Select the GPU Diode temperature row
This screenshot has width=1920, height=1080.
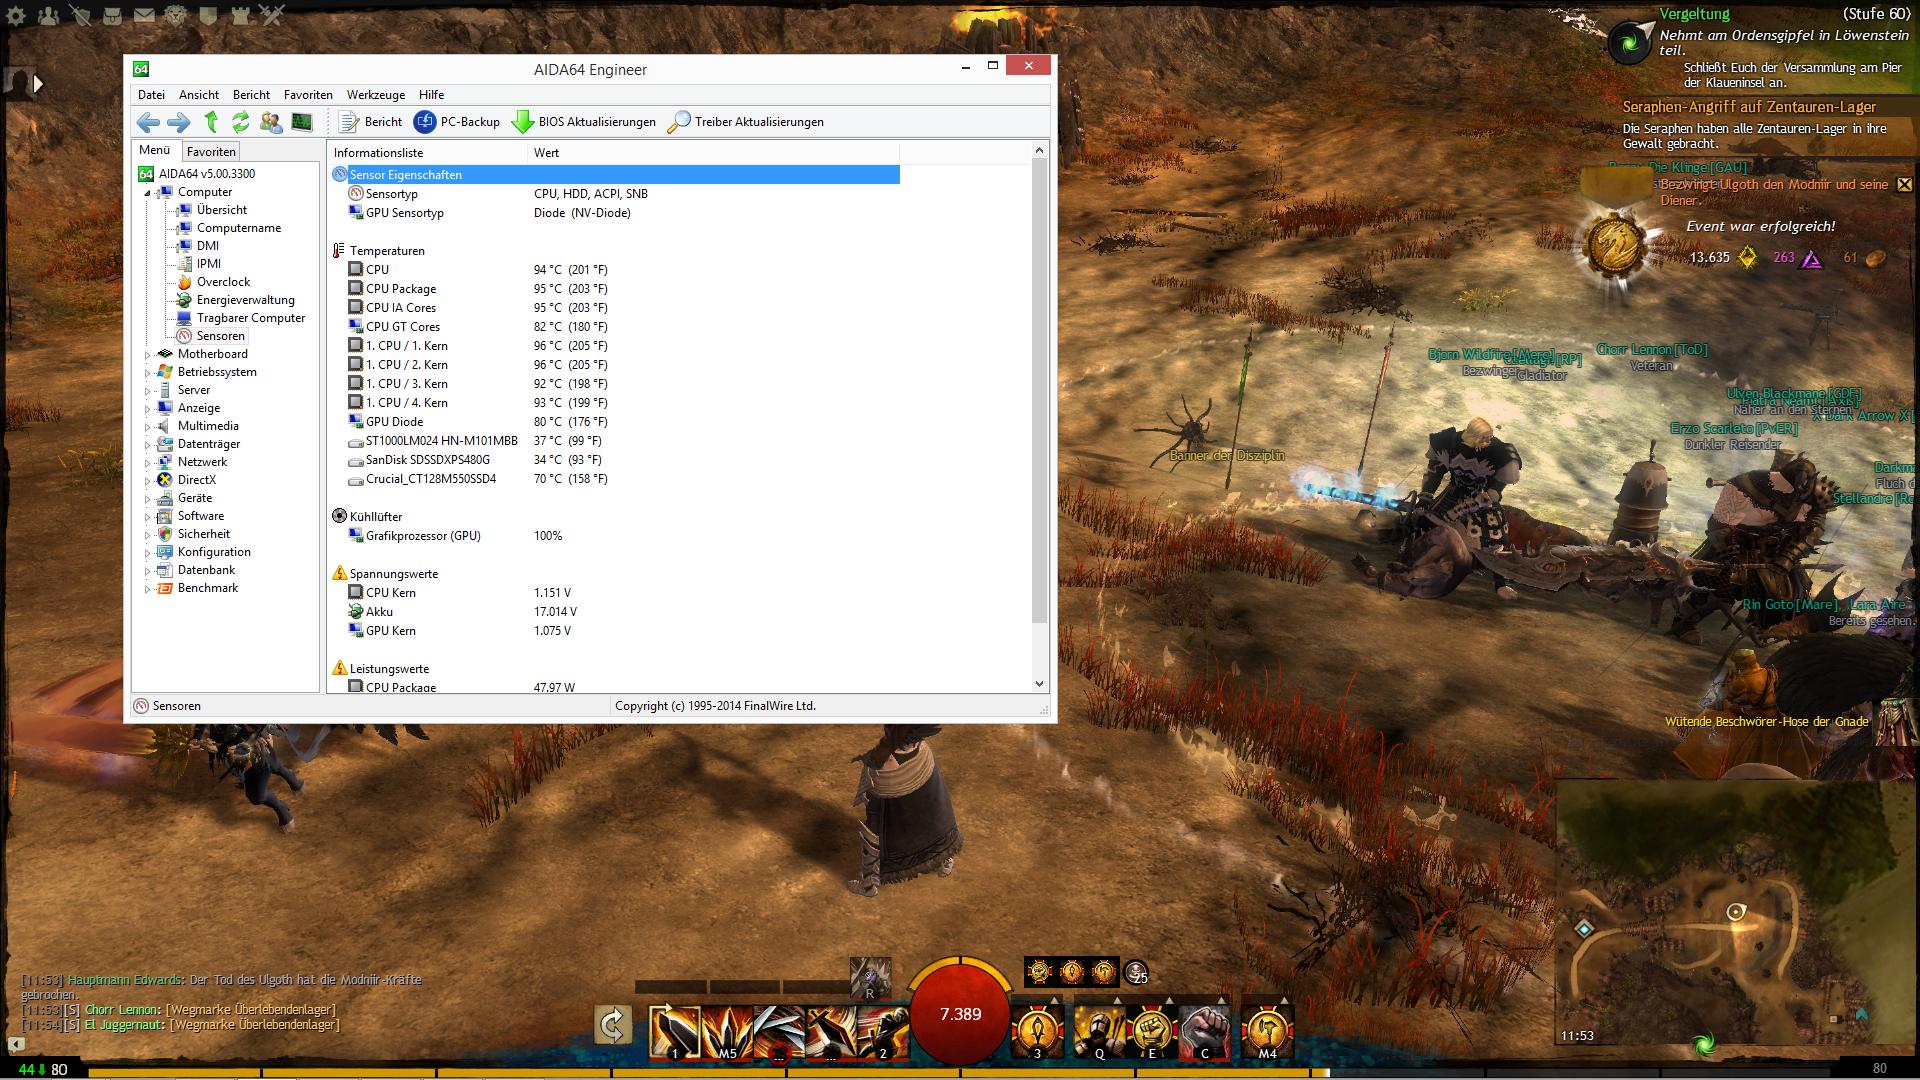click(x=615, y=422)
